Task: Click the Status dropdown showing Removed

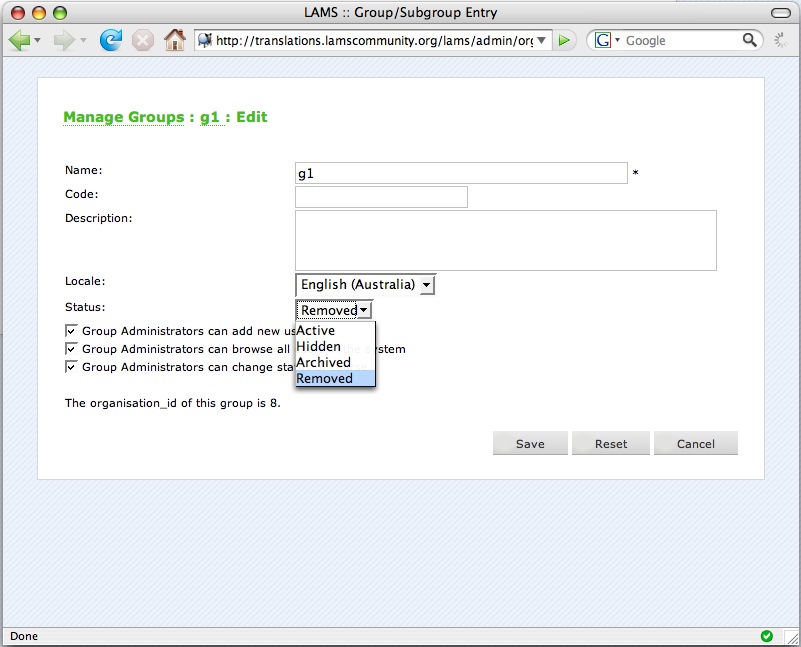Action: (x=334, y=310)
